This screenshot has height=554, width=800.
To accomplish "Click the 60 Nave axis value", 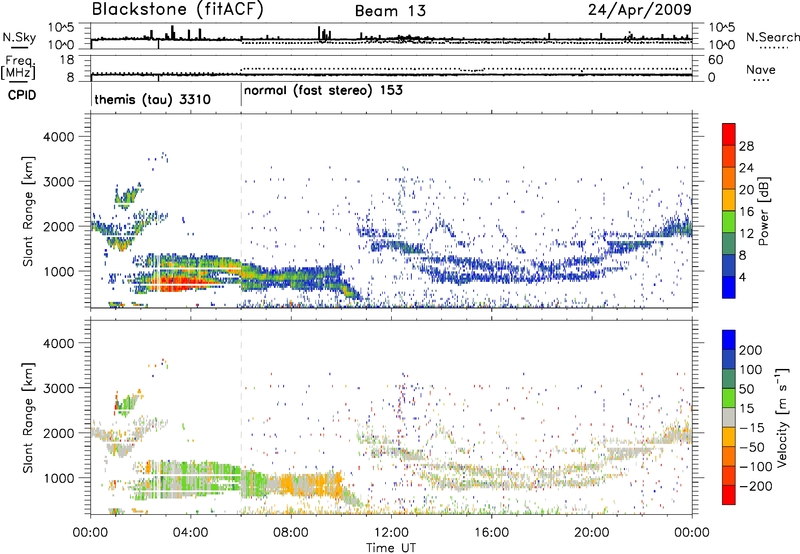I will click(x=715, y=60).
